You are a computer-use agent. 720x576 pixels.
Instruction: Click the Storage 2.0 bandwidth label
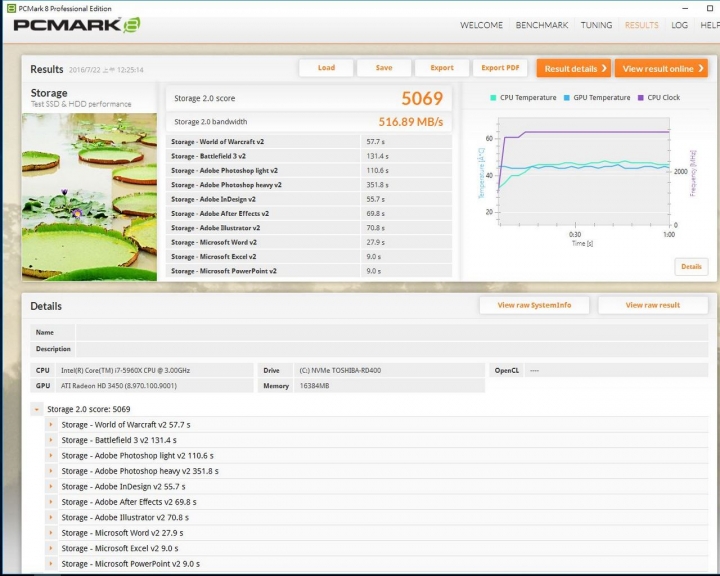211,122
